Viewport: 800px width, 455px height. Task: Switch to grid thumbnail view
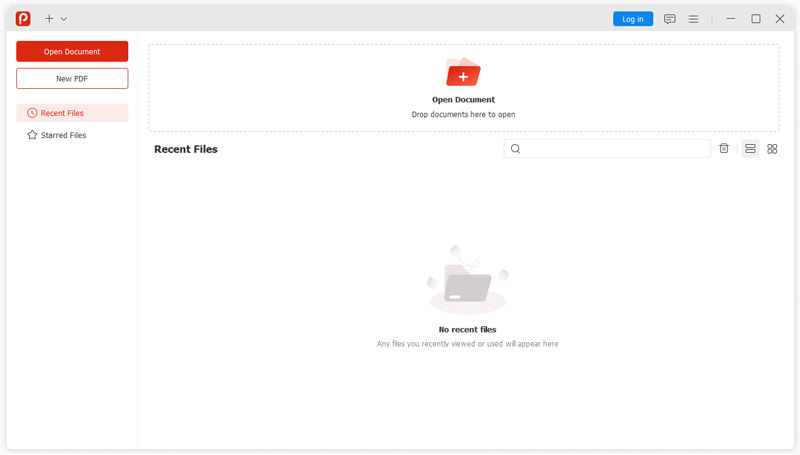772,149
